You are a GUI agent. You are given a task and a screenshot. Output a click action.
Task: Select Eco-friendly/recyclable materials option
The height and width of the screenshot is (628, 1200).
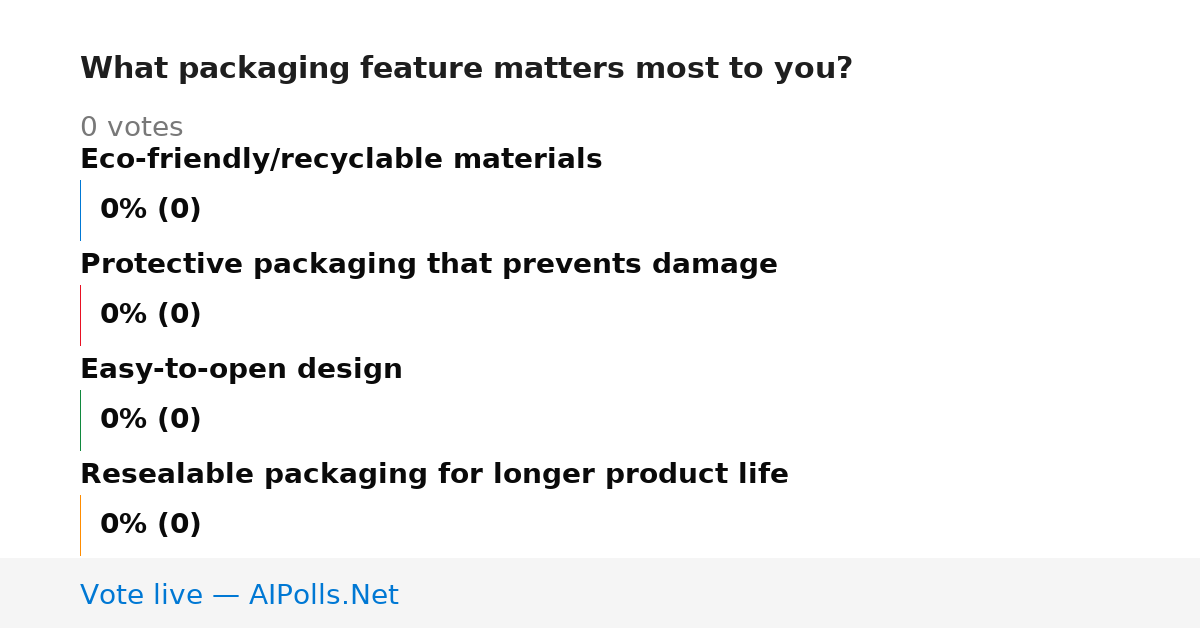point(341,160)
